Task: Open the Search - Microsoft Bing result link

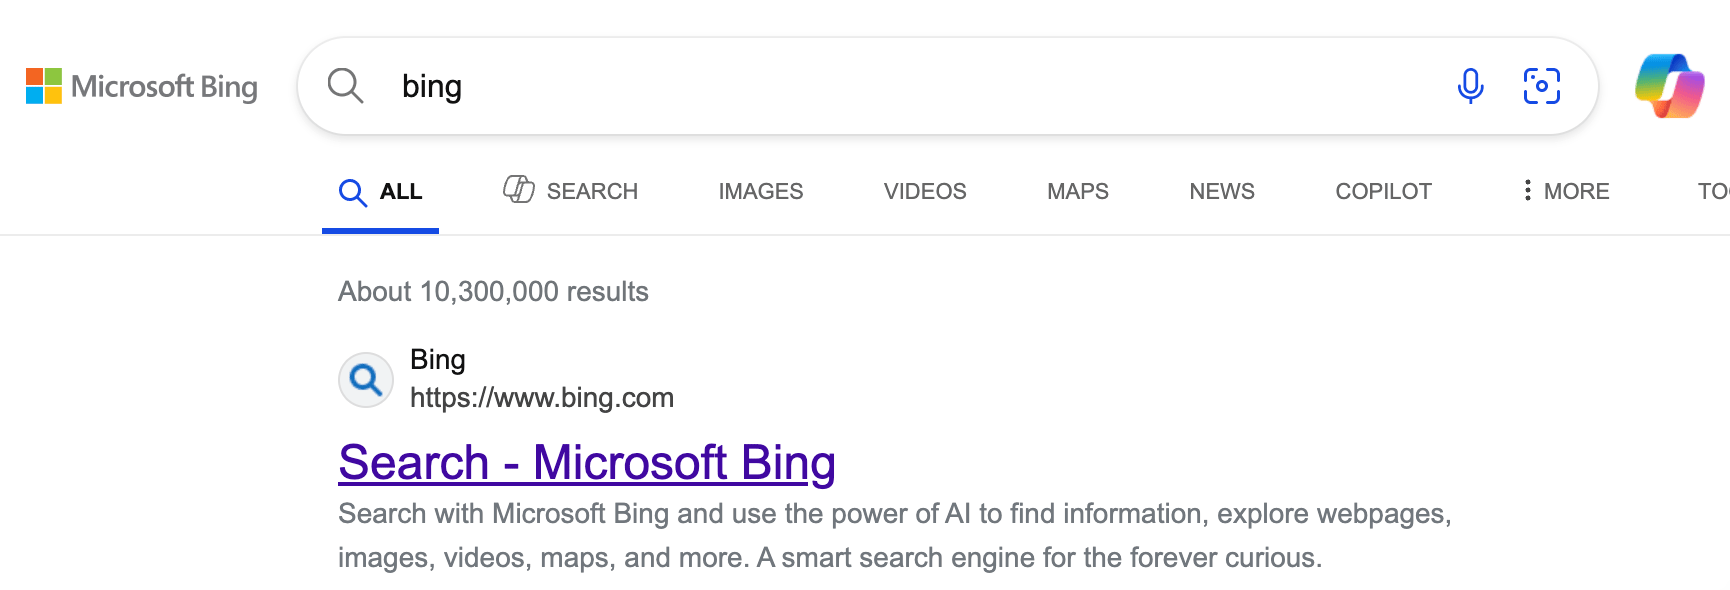Action: coord(586,462)
